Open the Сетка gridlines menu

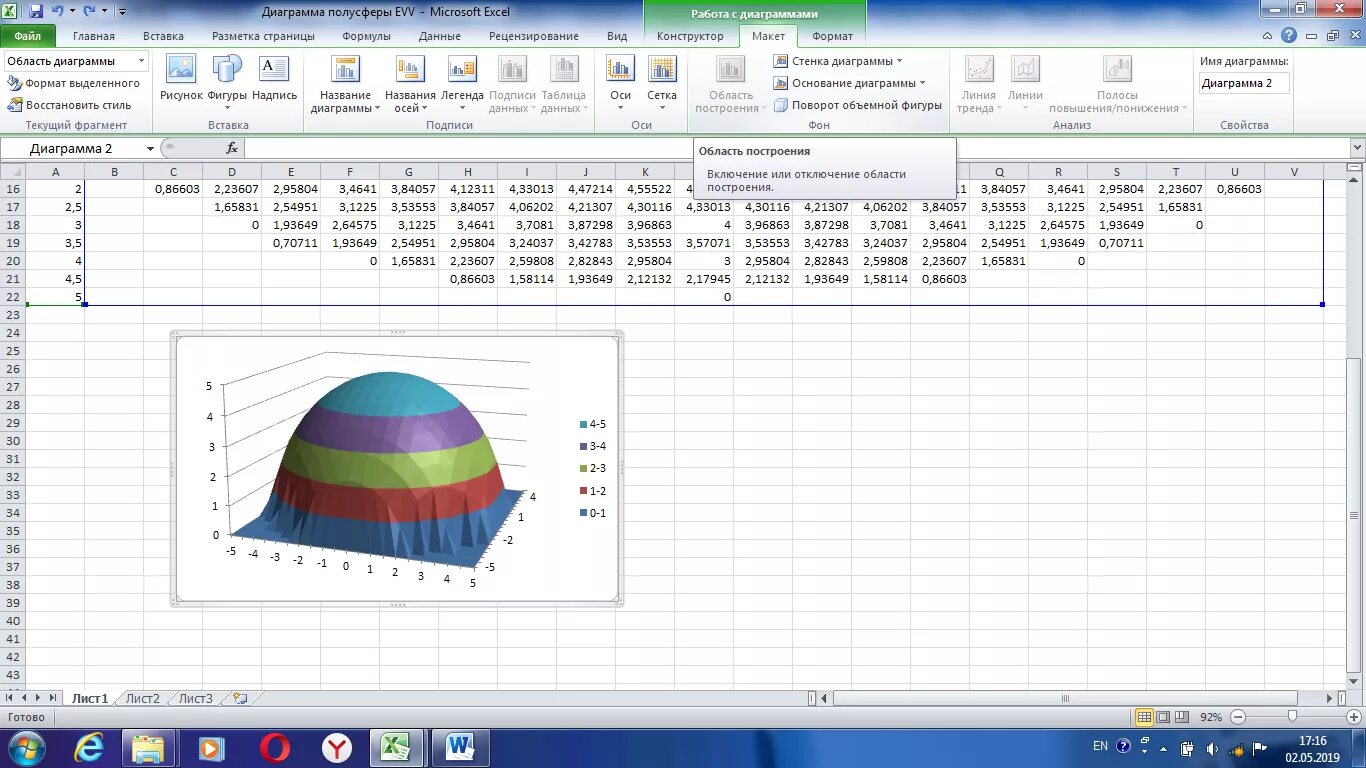pos(662,84)
